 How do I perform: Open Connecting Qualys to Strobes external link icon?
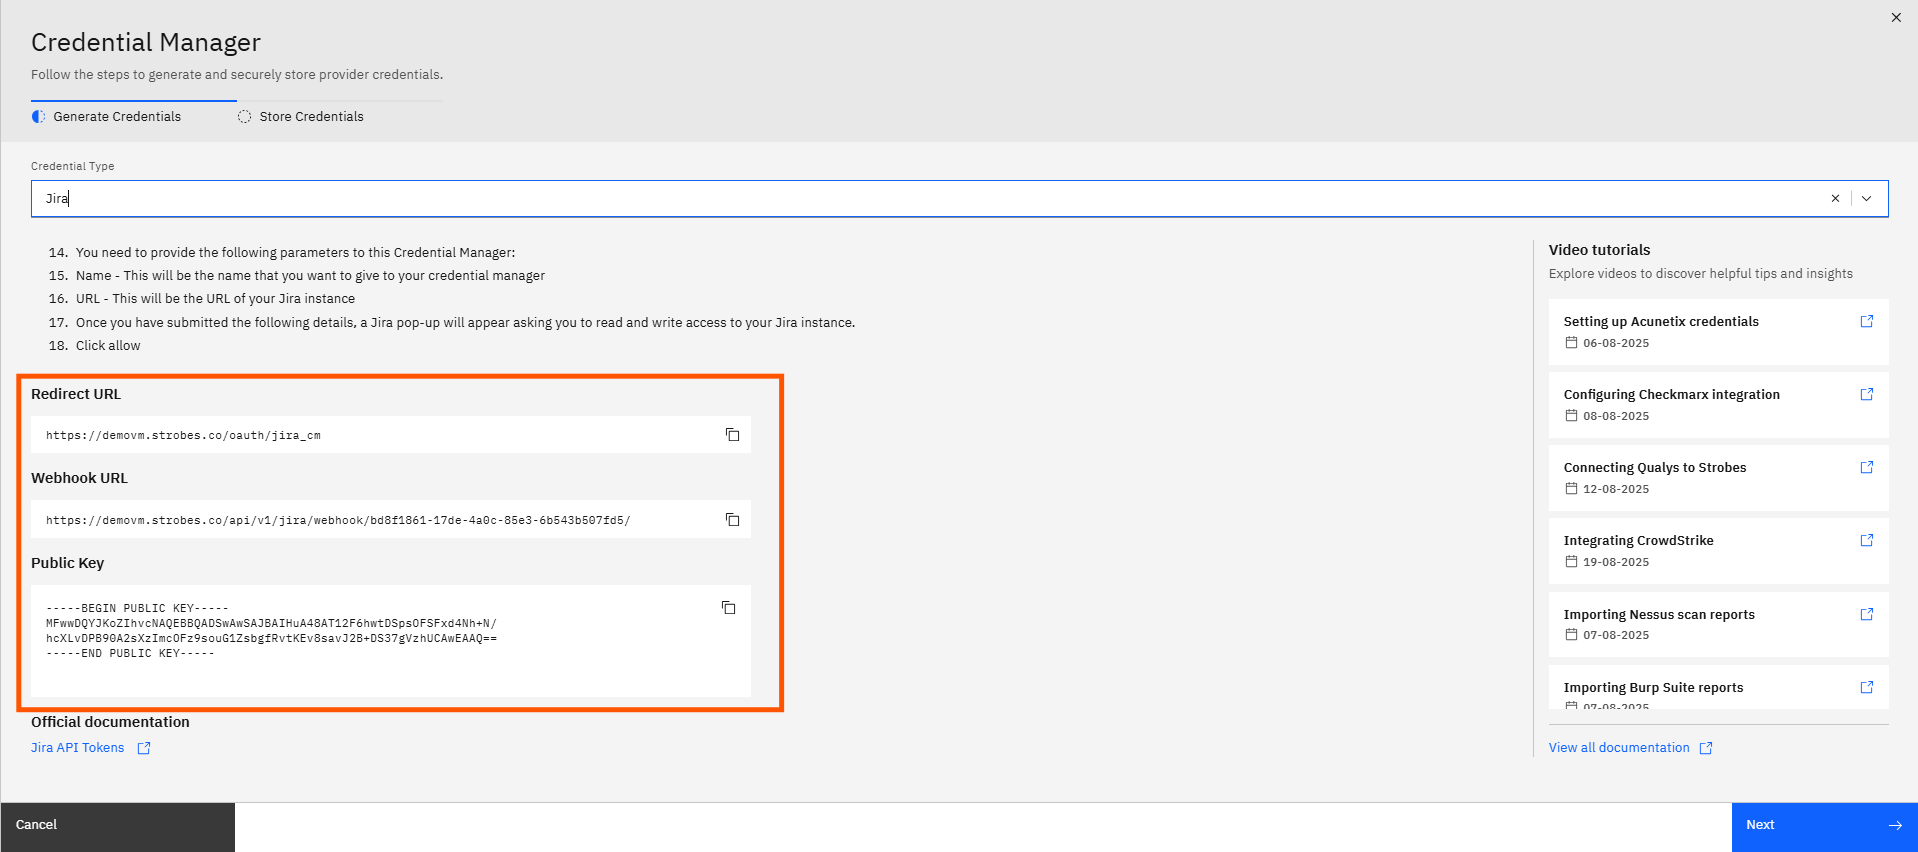tap(1866, 467)
